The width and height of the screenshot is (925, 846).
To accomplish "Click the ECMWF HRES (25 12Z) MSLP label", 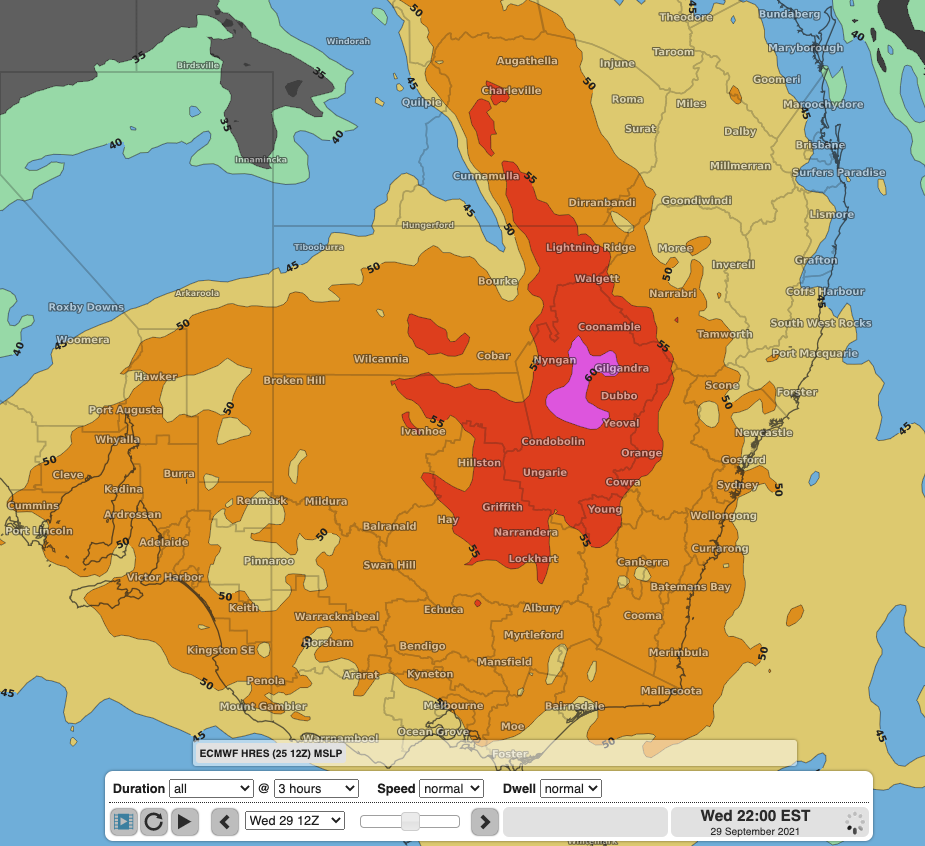I will (x=271, y=753).
